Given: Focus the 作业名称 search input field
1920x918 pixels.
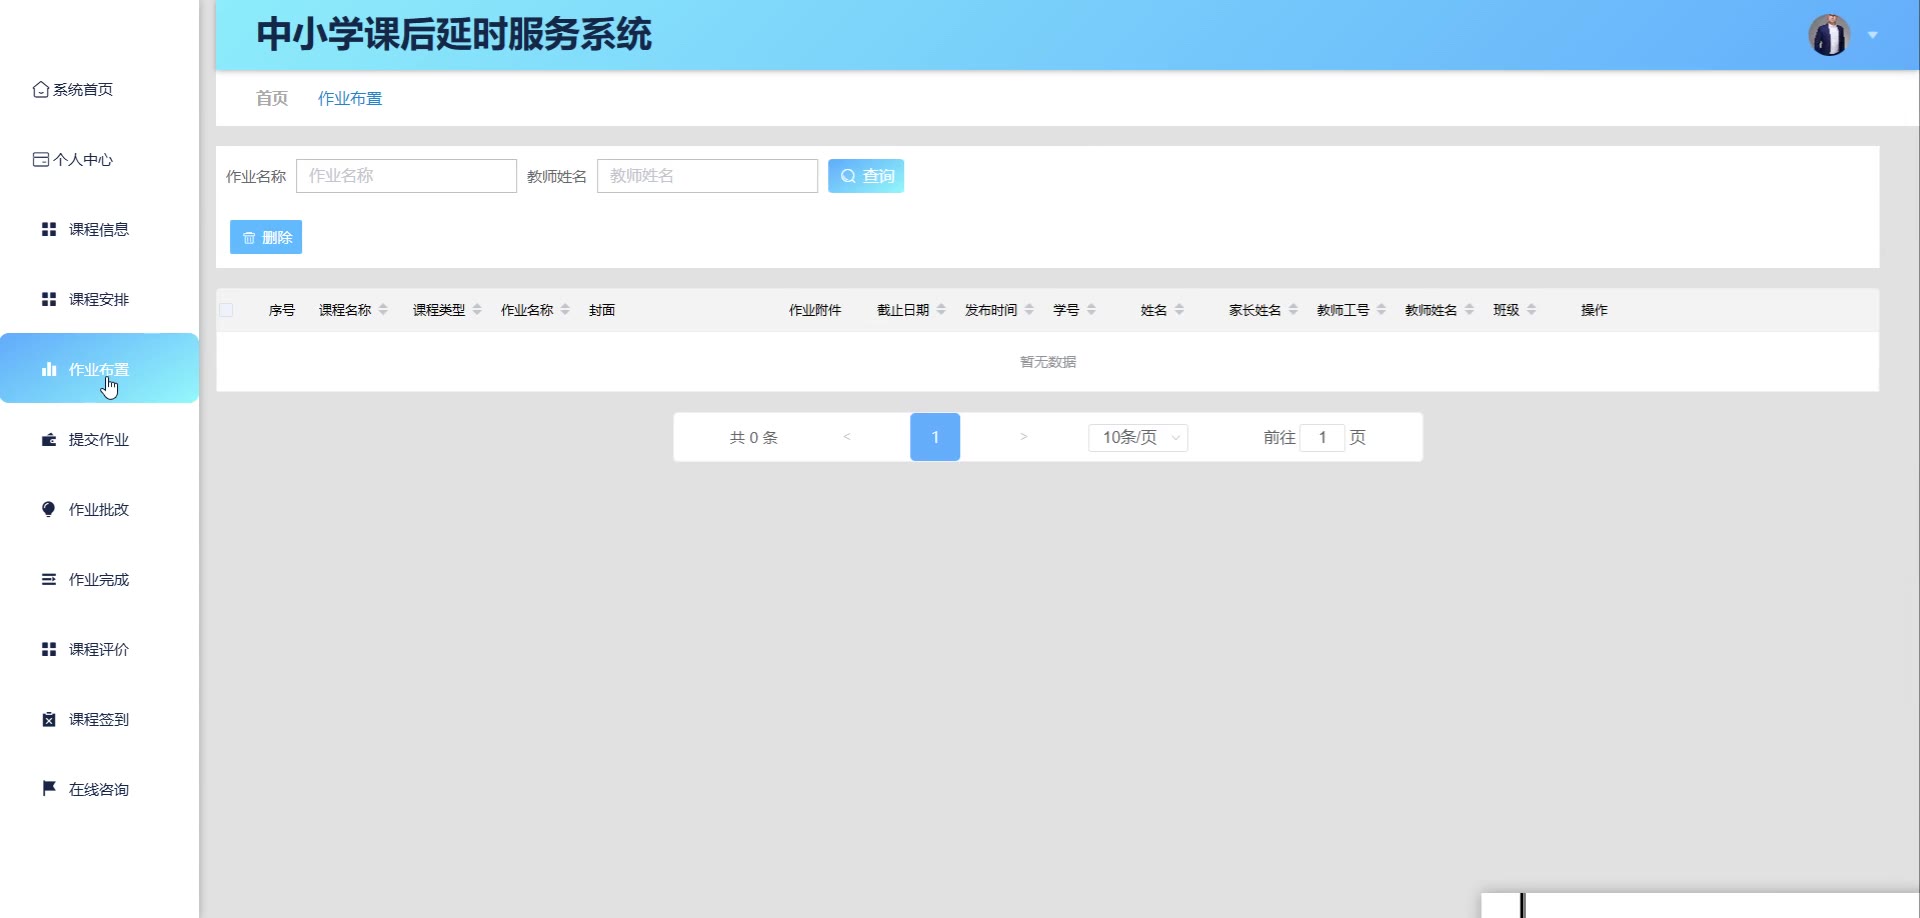Looking at the screenshot, I should point(406,176).
